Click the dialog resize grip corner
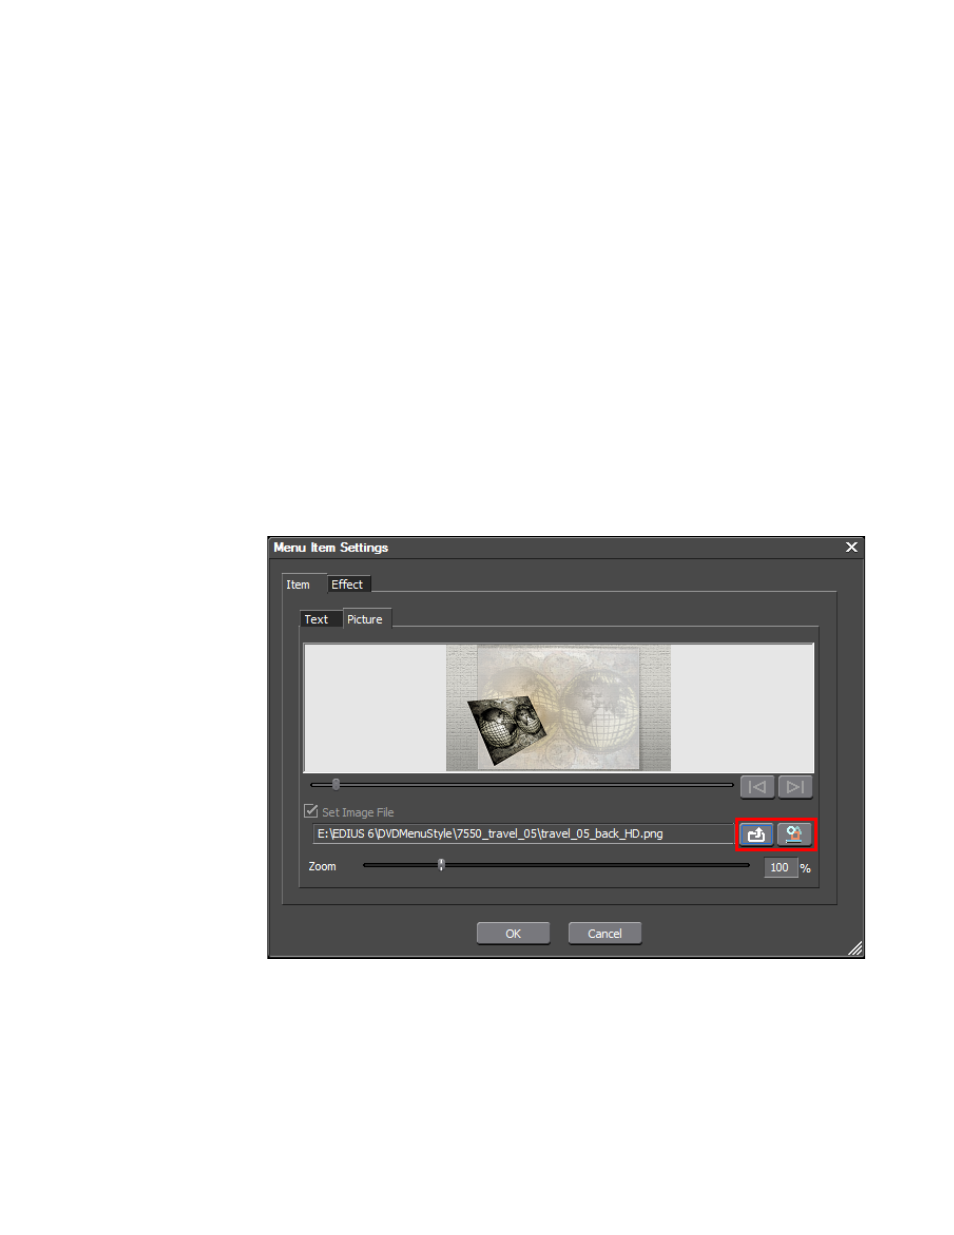 click(x=855, y=949)
